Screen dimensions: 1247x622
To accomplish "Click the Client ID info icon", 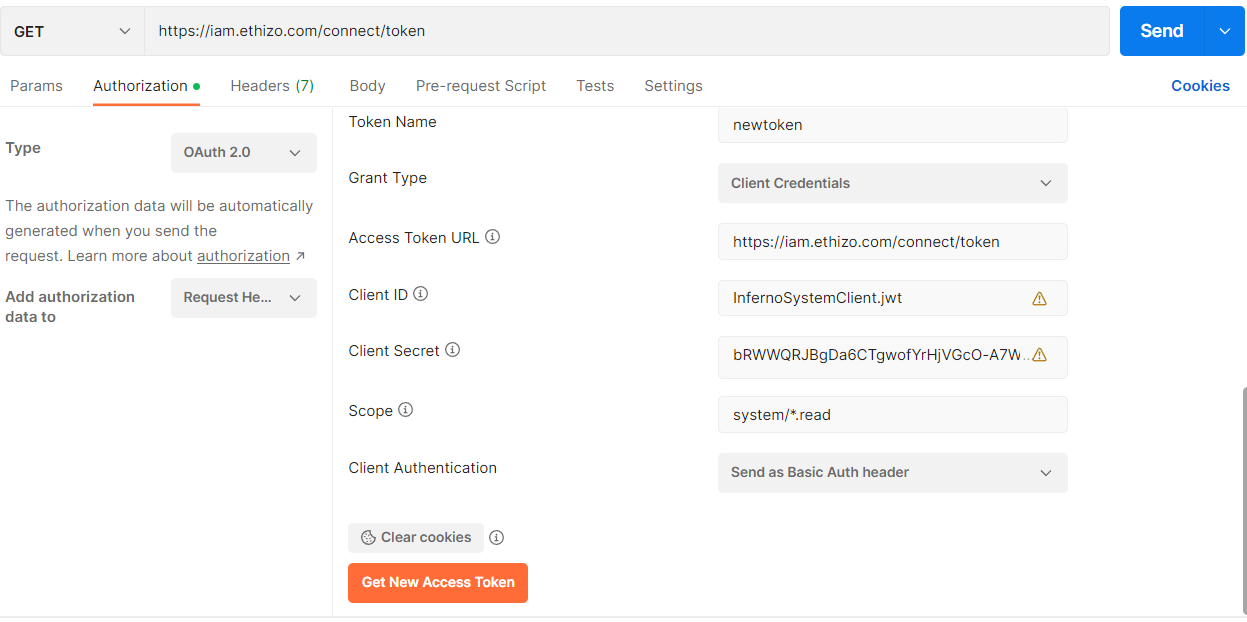I will click(x=419, y=293).
